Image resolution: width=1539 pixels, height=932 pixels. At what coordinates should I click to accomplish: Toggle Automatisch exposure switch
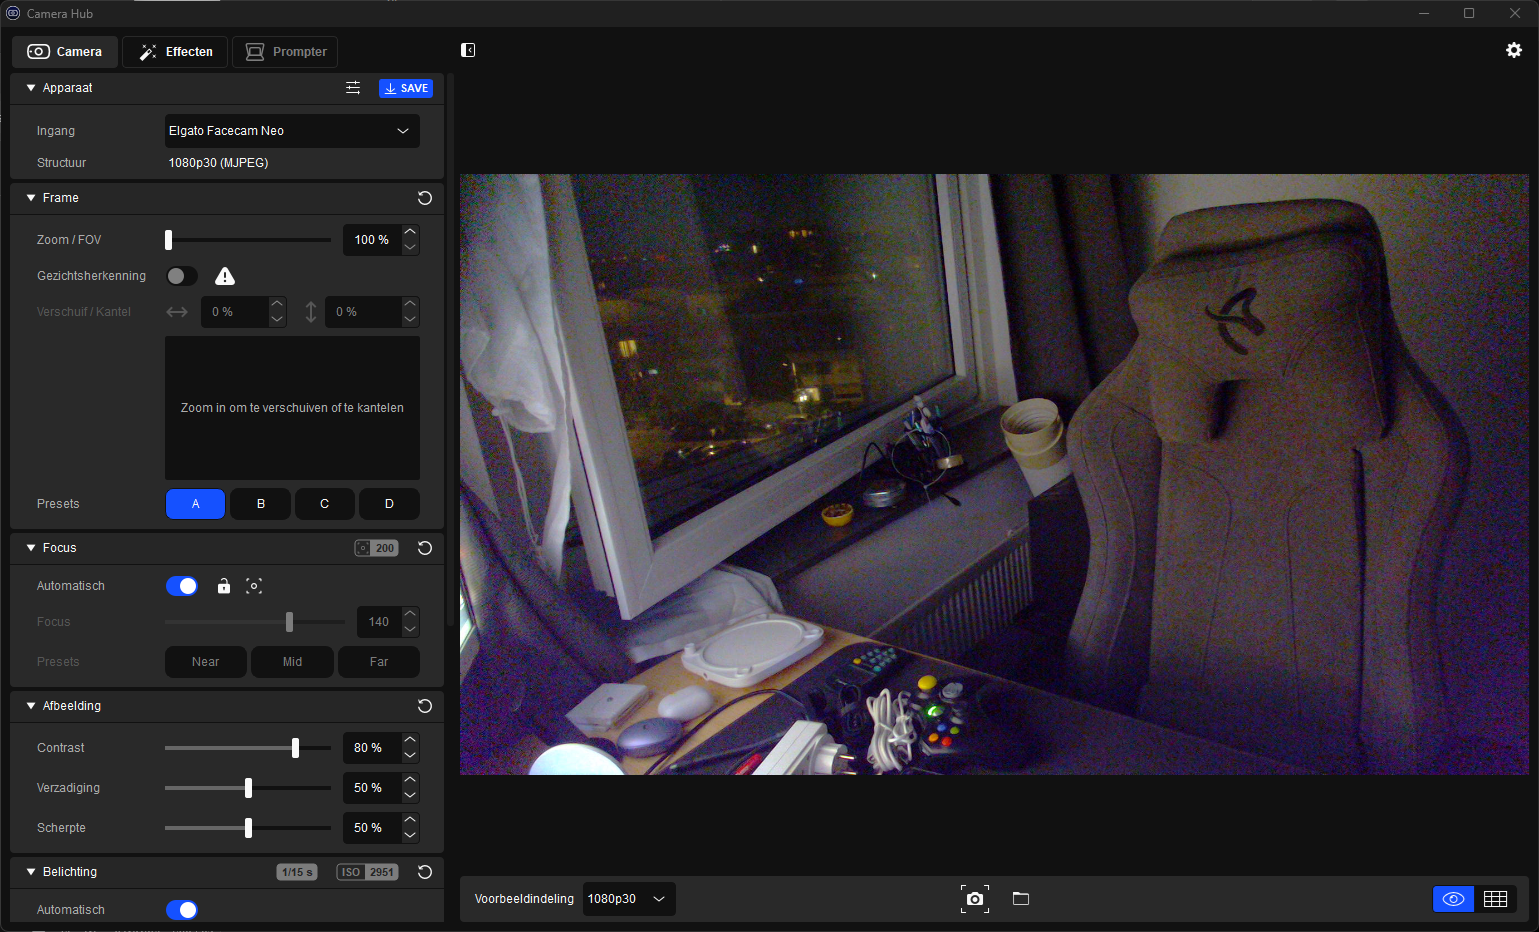[182, 910]
